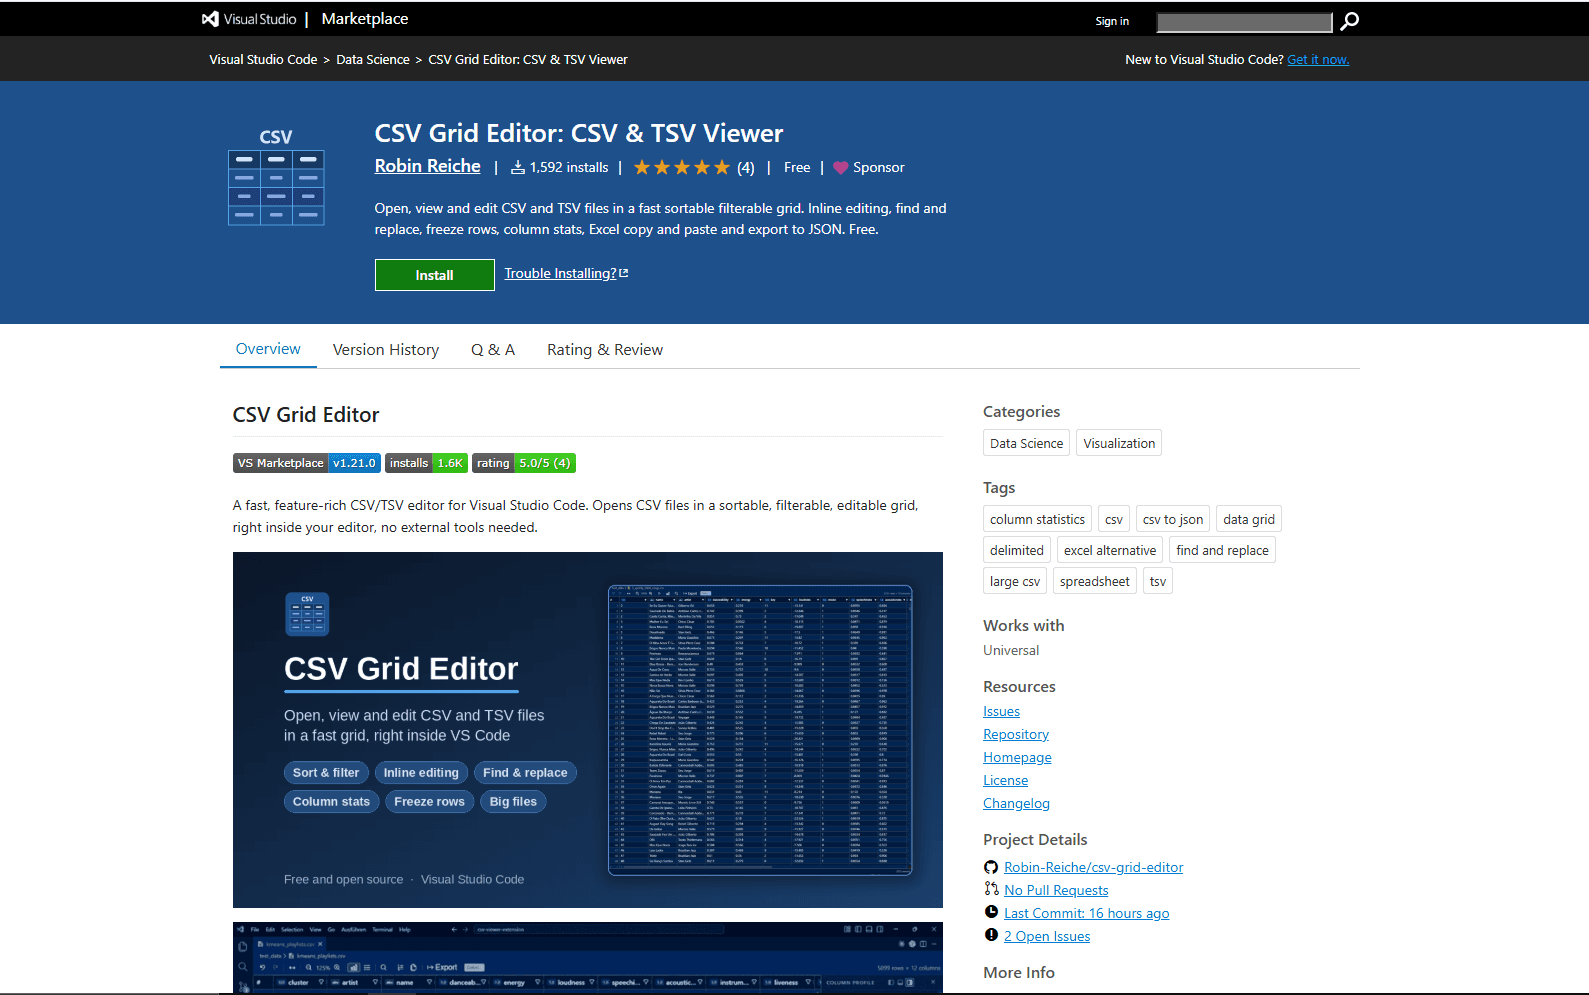
Task: Click the rating count (4)
Action: tap(746, 168)
